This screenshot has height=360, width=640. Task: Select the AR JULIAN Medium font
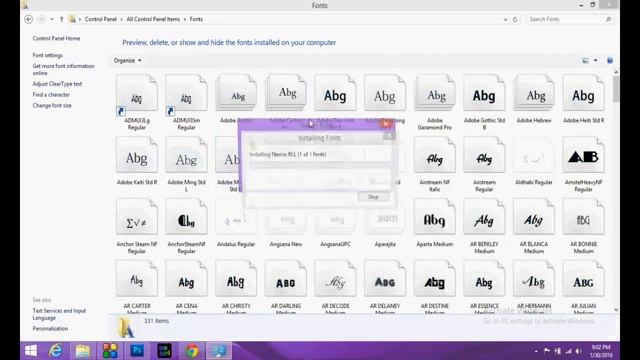pos(584,279)
